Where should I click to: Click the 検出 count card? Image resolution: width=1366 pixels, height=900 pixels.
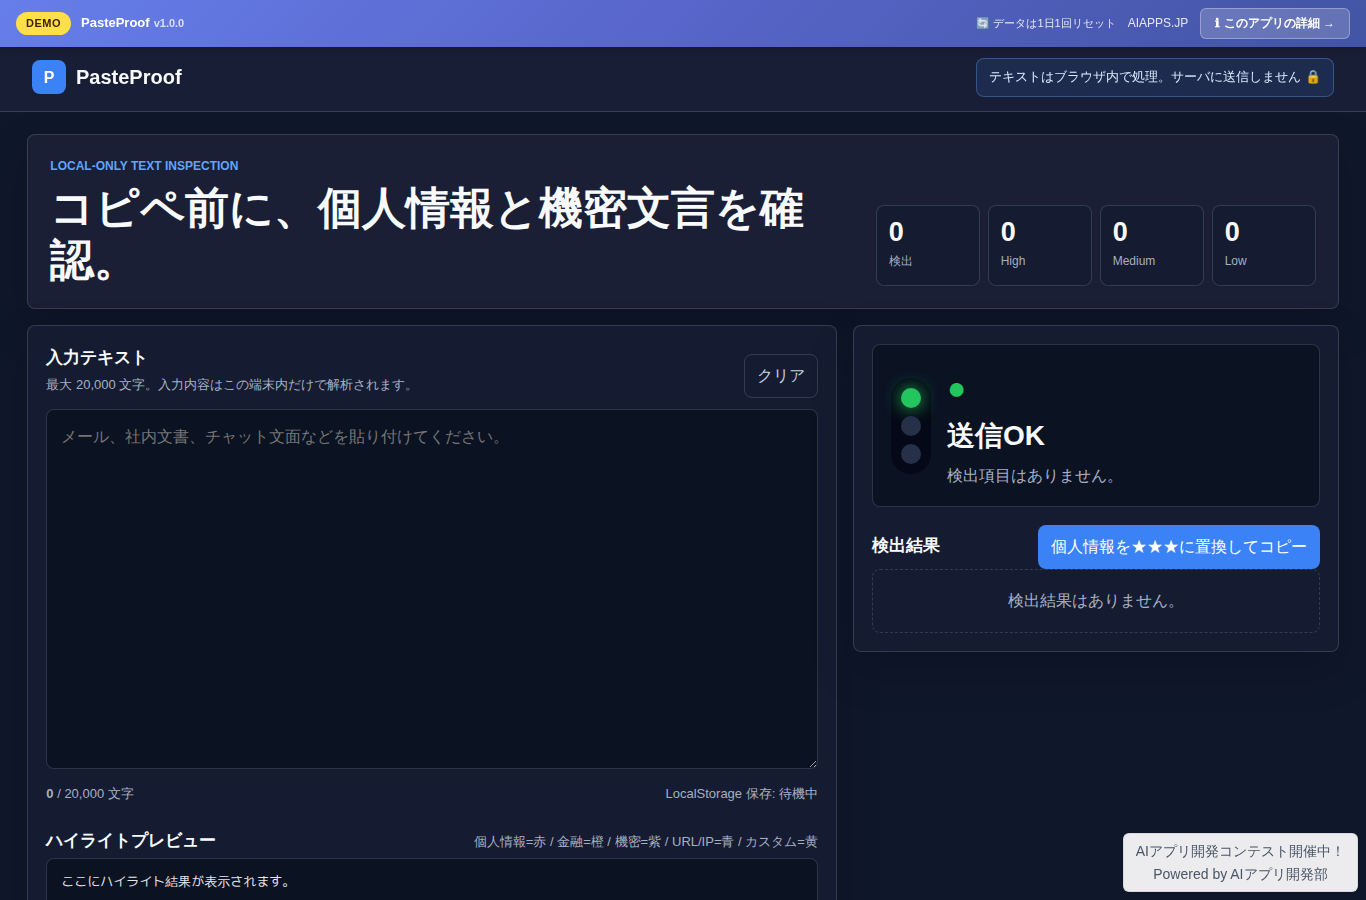click(928, 245)
